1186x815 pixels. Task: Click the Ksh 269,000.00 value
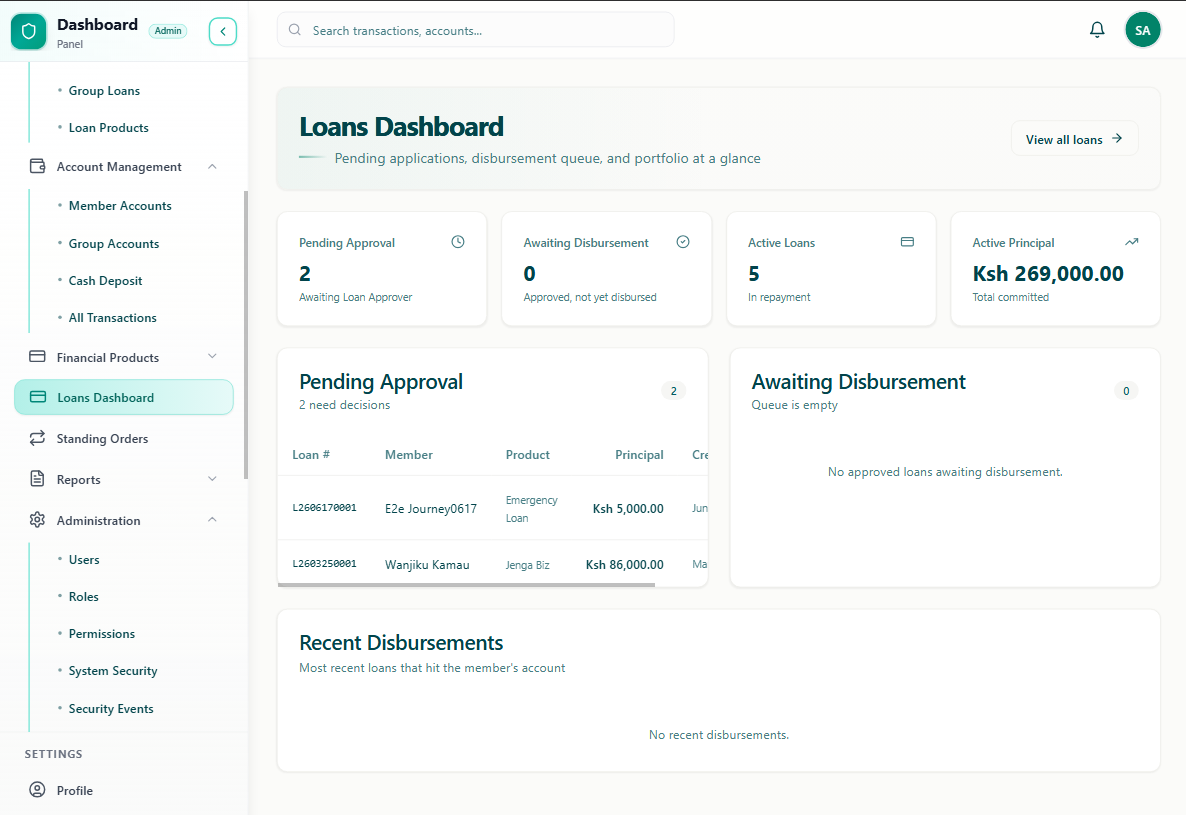pyautogui.click(x=1048, y=273)
